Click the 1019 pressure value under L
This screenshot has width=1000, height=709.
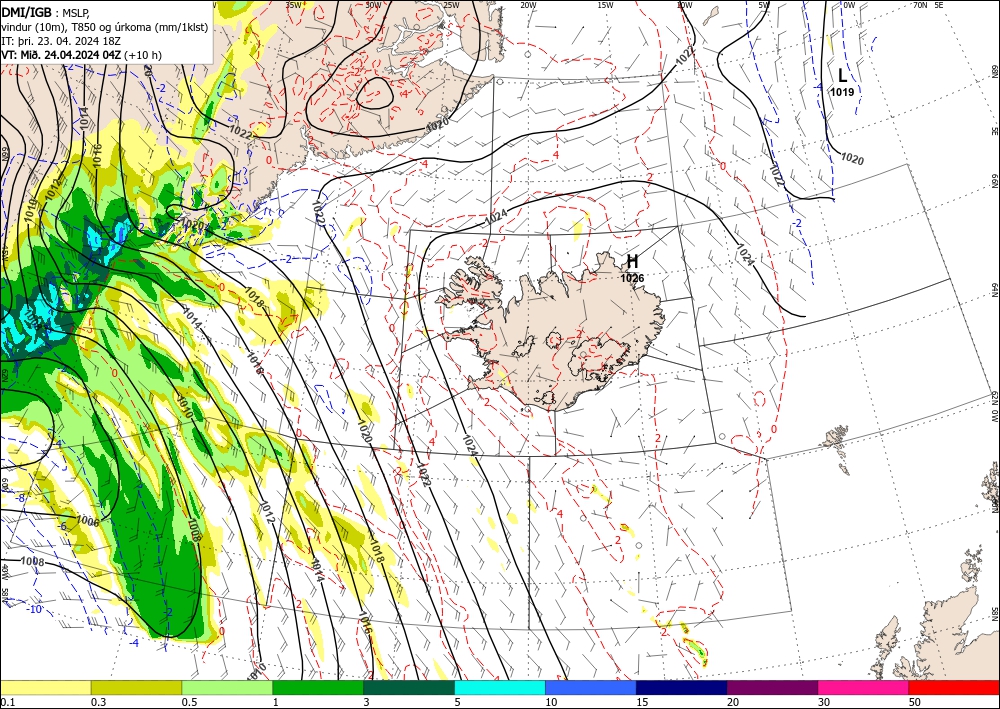tap(842, 92)
